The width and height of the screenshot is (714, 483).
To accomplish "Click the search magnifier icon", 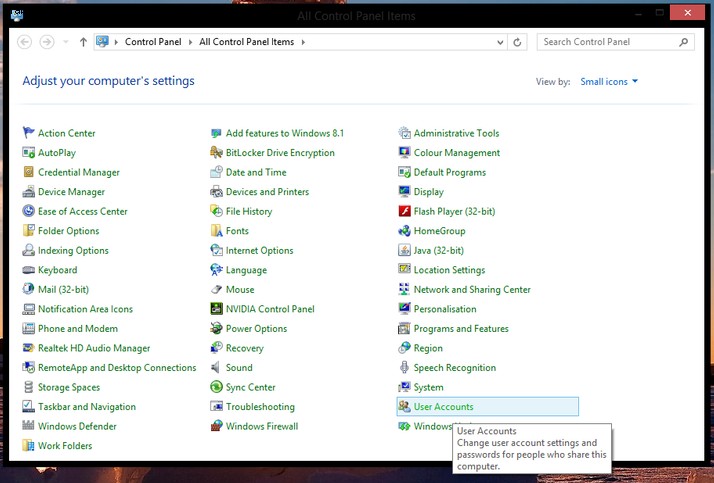I will (683, 42).
